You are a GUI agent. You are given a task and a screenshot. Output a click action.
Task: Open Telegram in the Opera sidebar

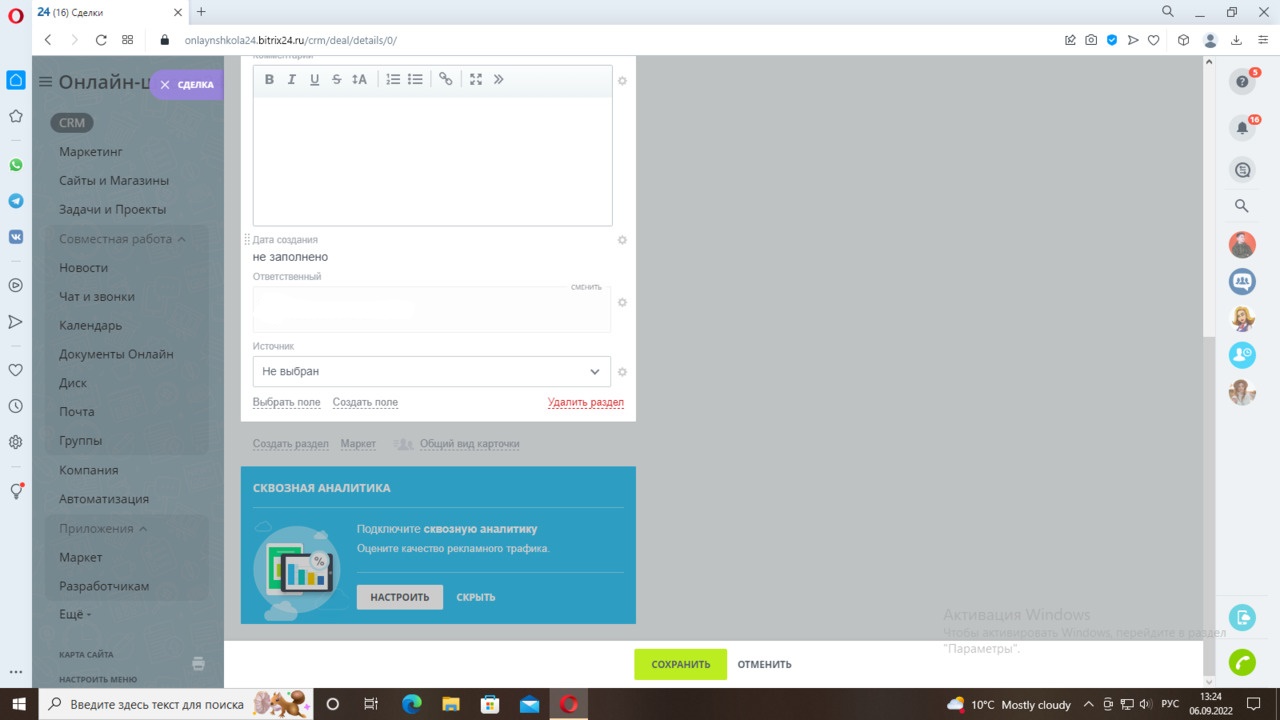16,201
